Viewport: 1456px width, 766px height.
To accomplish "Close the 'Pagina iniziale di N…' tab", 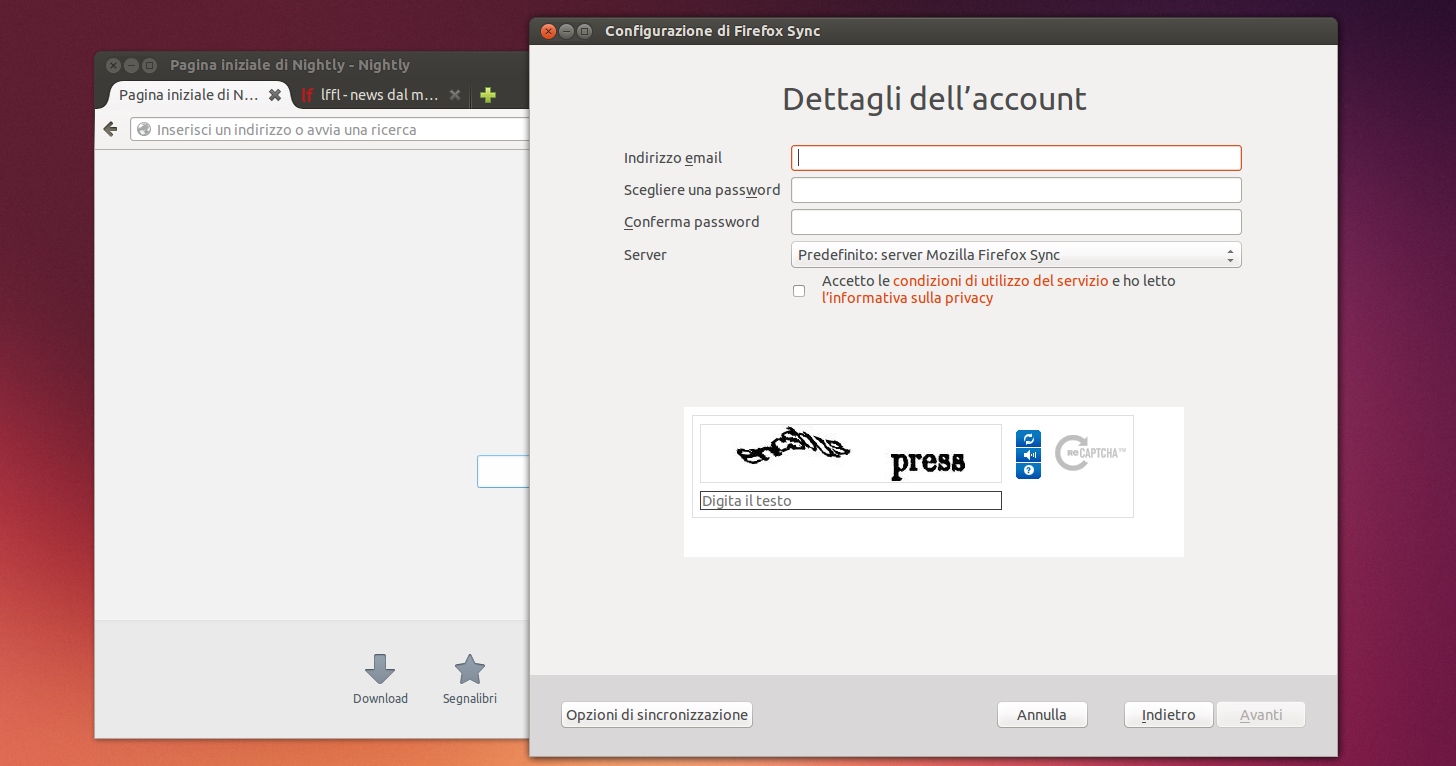I will (274, 95).
